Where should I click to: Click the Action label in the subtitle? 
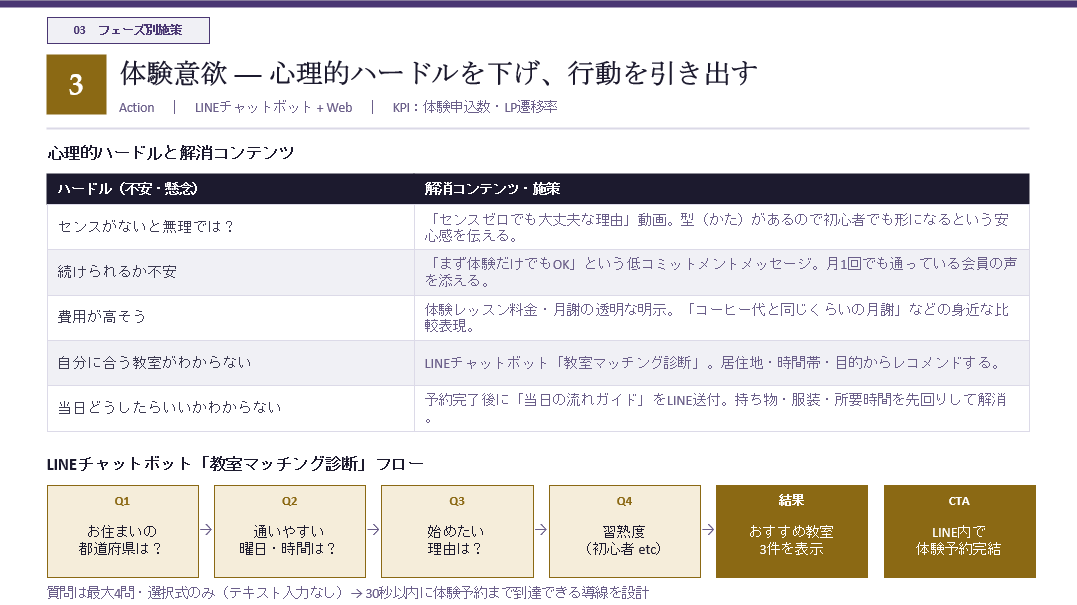135,106
